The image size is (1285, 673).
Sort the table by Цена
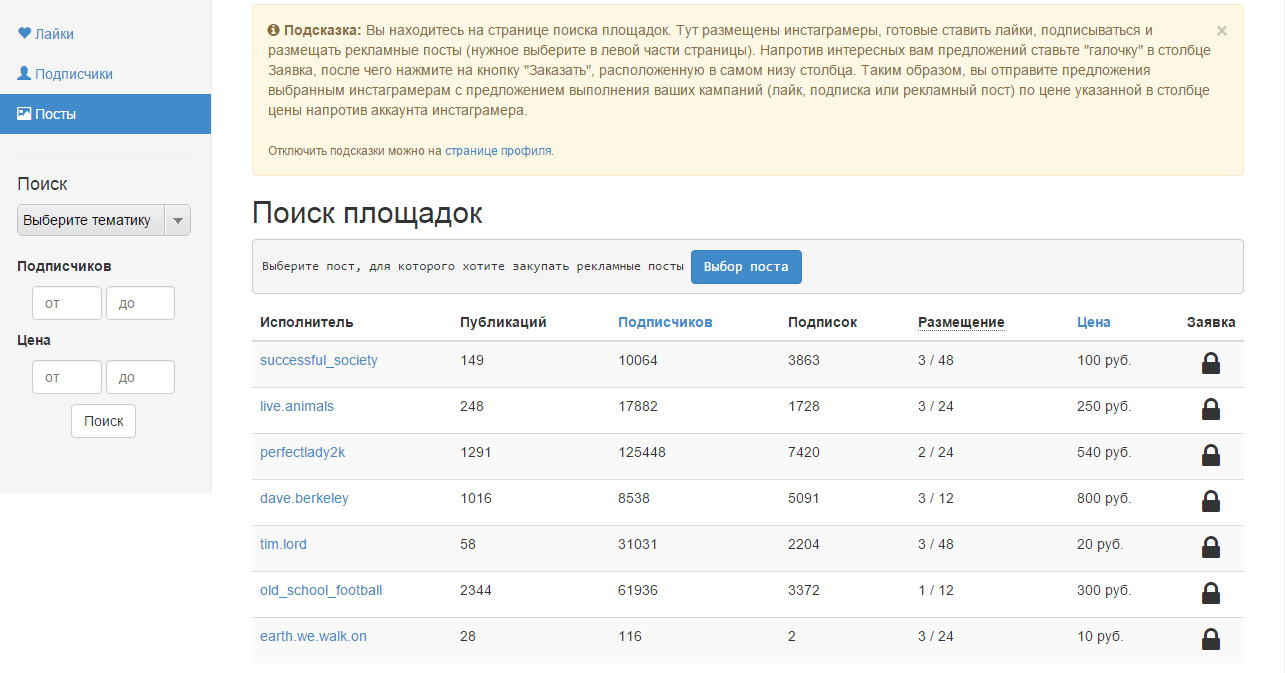(1093, 322)
